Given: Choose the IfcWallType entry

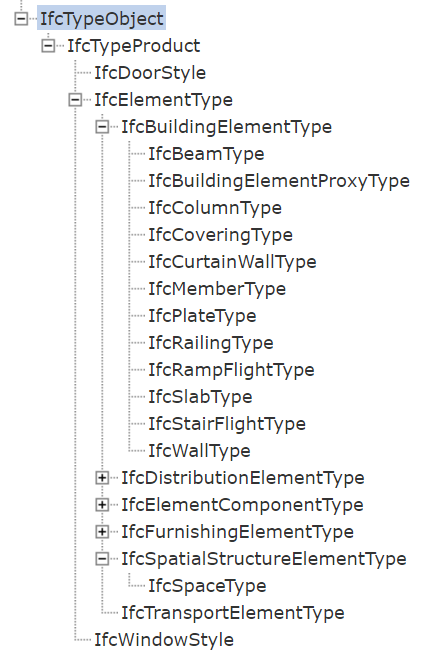Looking at the screenshot, I should pyautogui.click(x=199, y=451).
